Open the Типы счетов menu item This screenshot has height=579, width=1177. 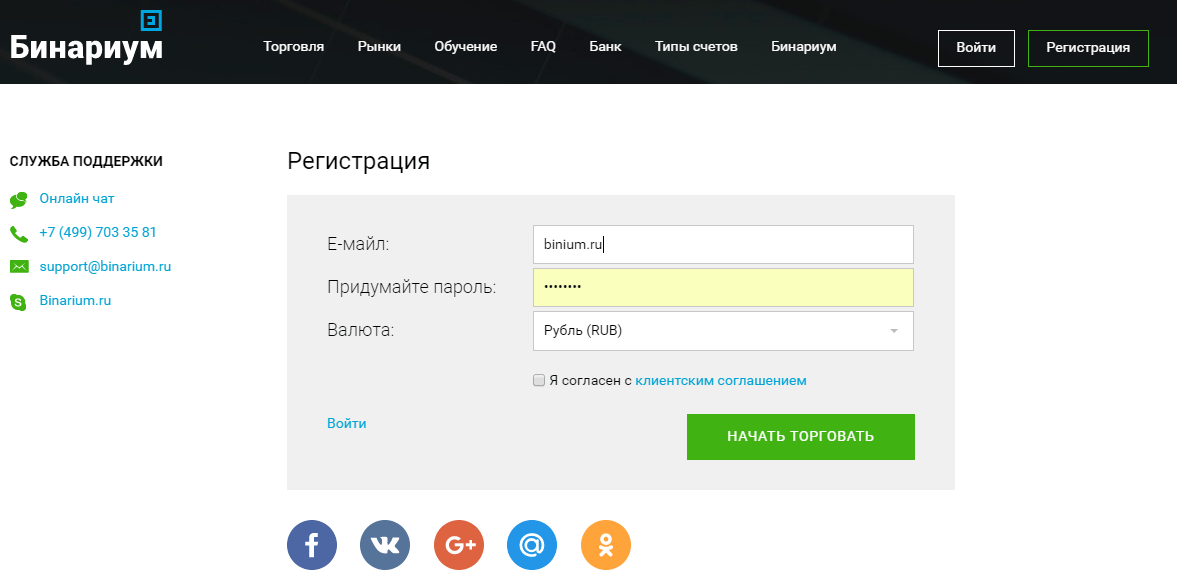point(696,47)
